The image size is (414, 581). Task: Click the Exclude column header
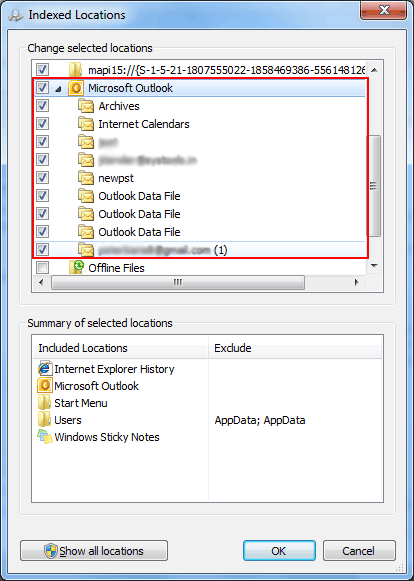(295, 348)
